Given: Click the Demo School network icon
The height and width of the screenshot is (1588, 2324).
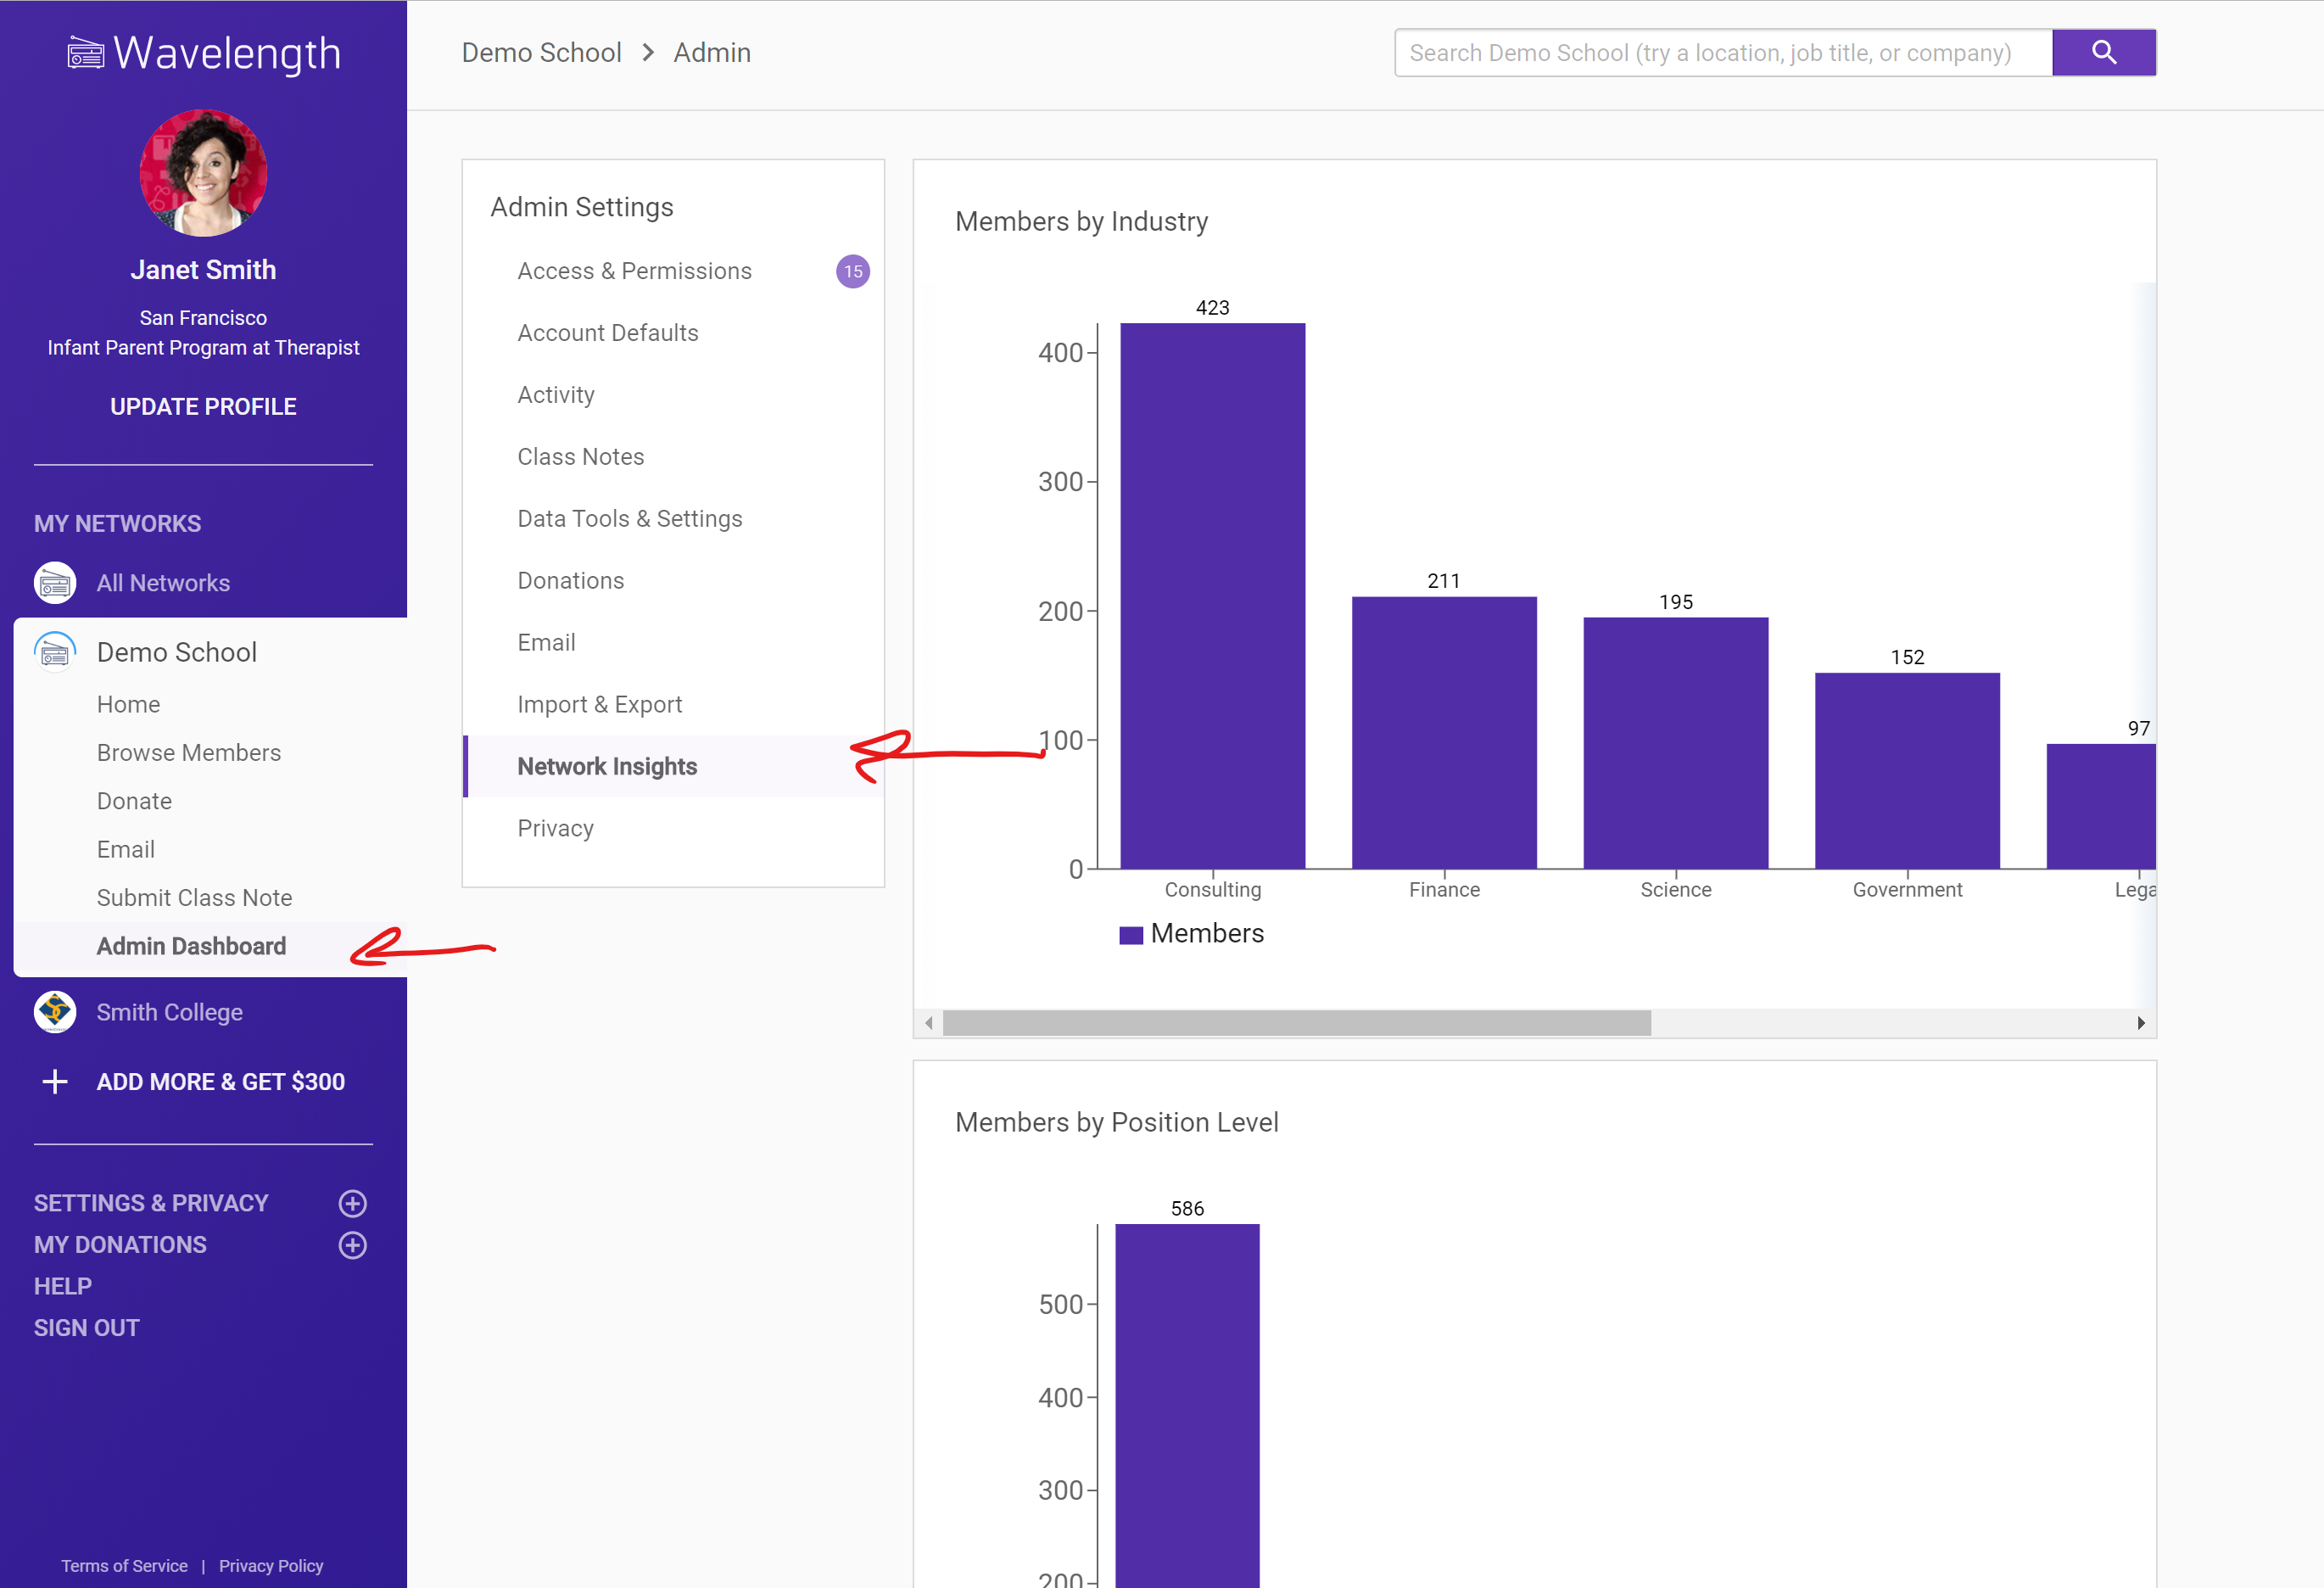Looking at the screenshot, I should point(55,652).
